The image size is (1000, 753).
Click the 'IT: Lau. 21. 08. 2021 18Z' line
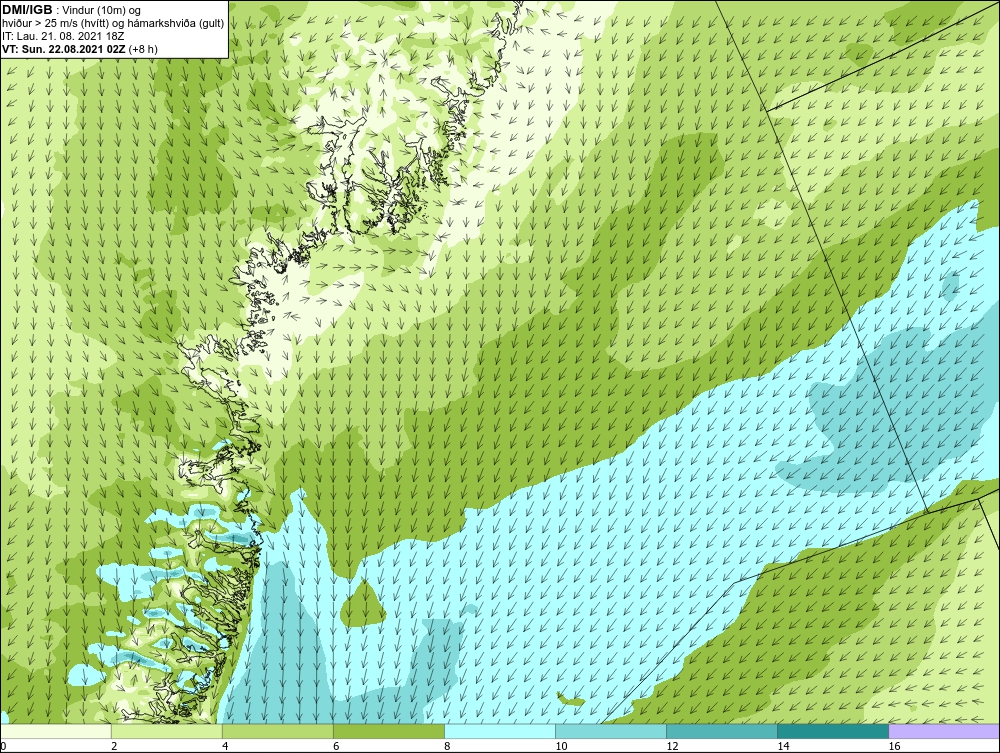pos(63,36)
